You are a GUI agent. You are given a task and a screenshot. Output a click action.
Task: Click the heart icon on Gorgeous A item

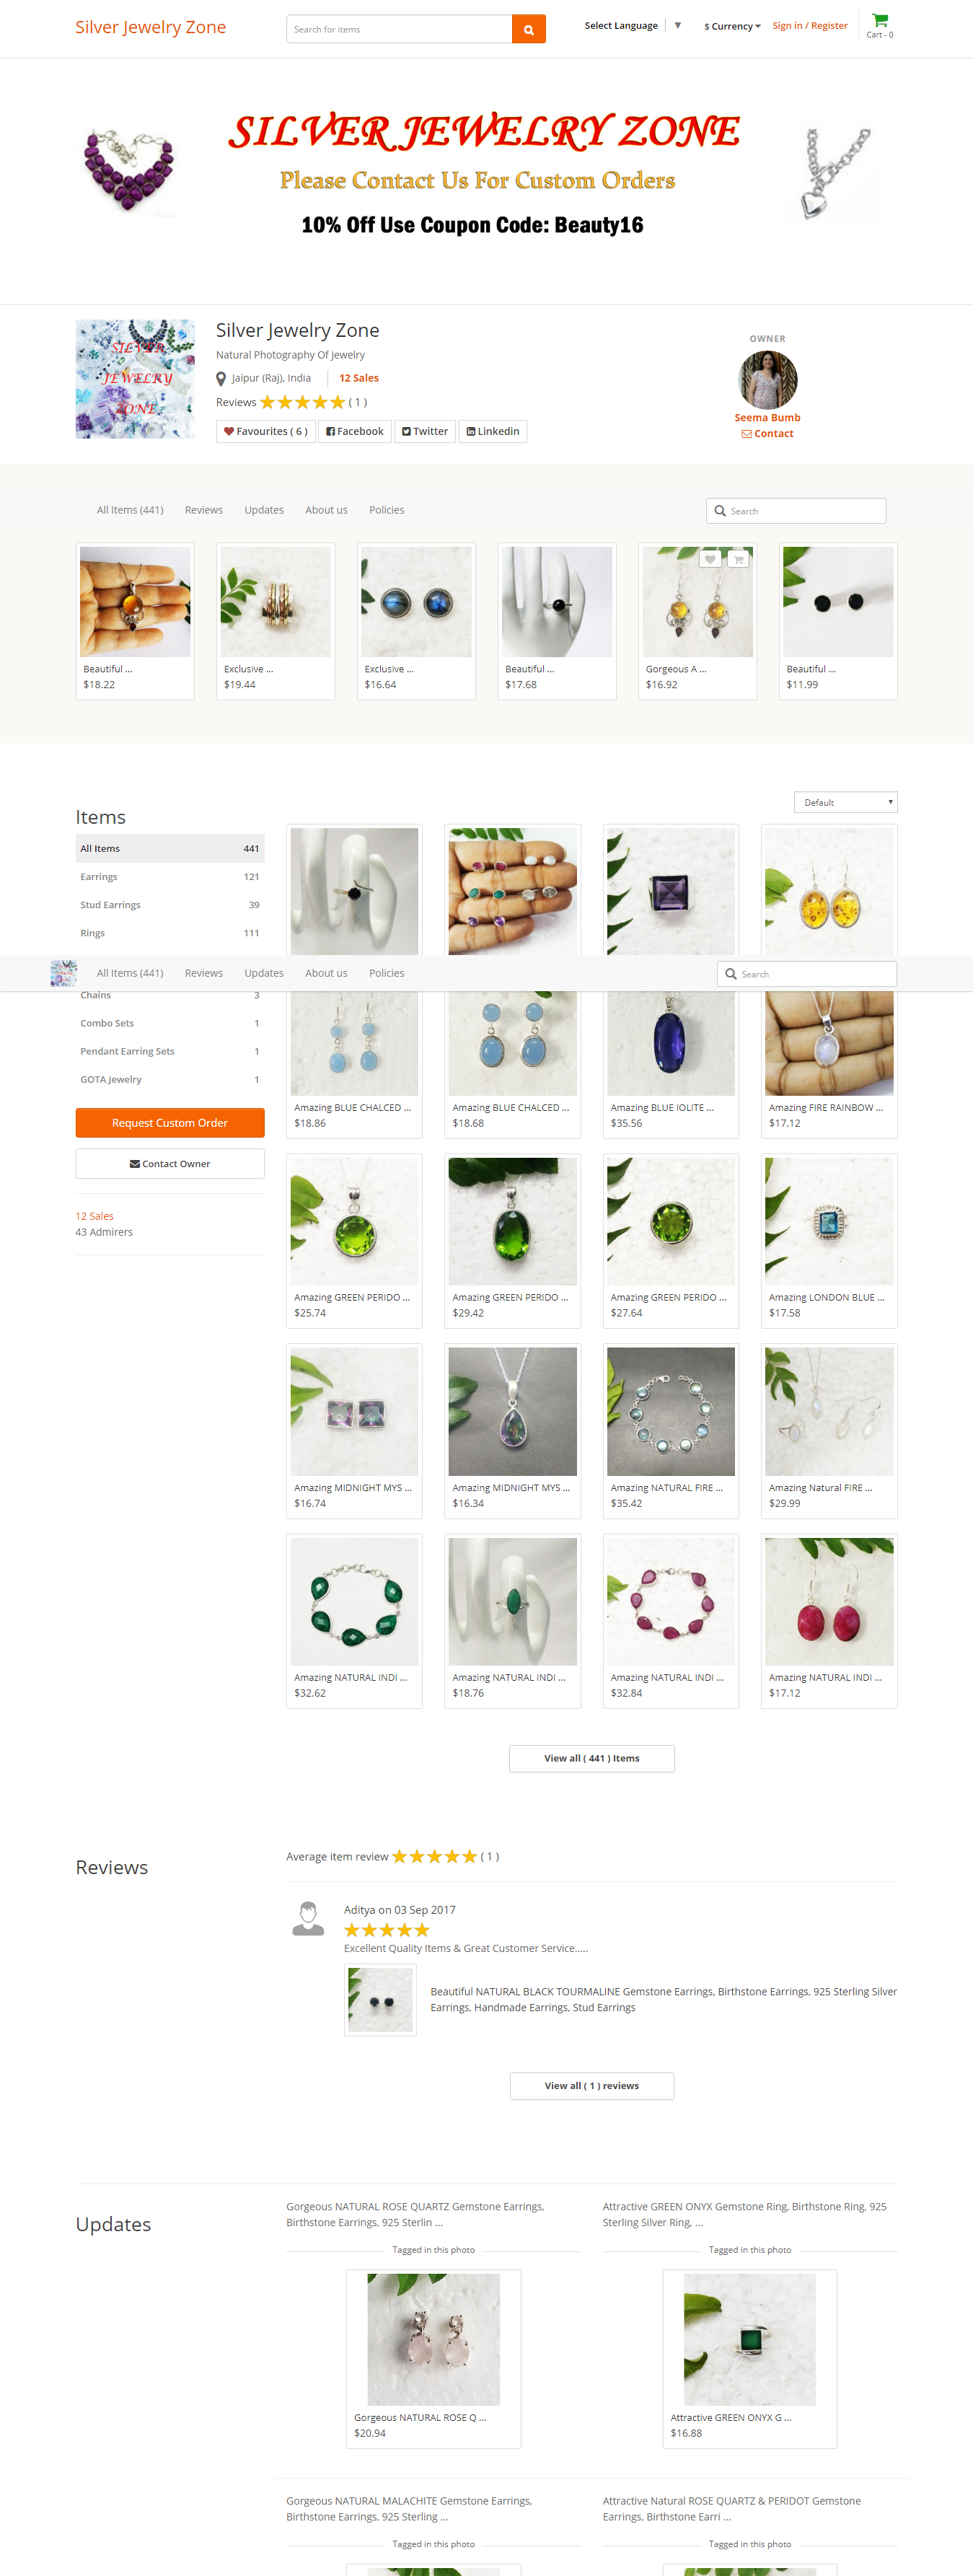coord(709,559)
